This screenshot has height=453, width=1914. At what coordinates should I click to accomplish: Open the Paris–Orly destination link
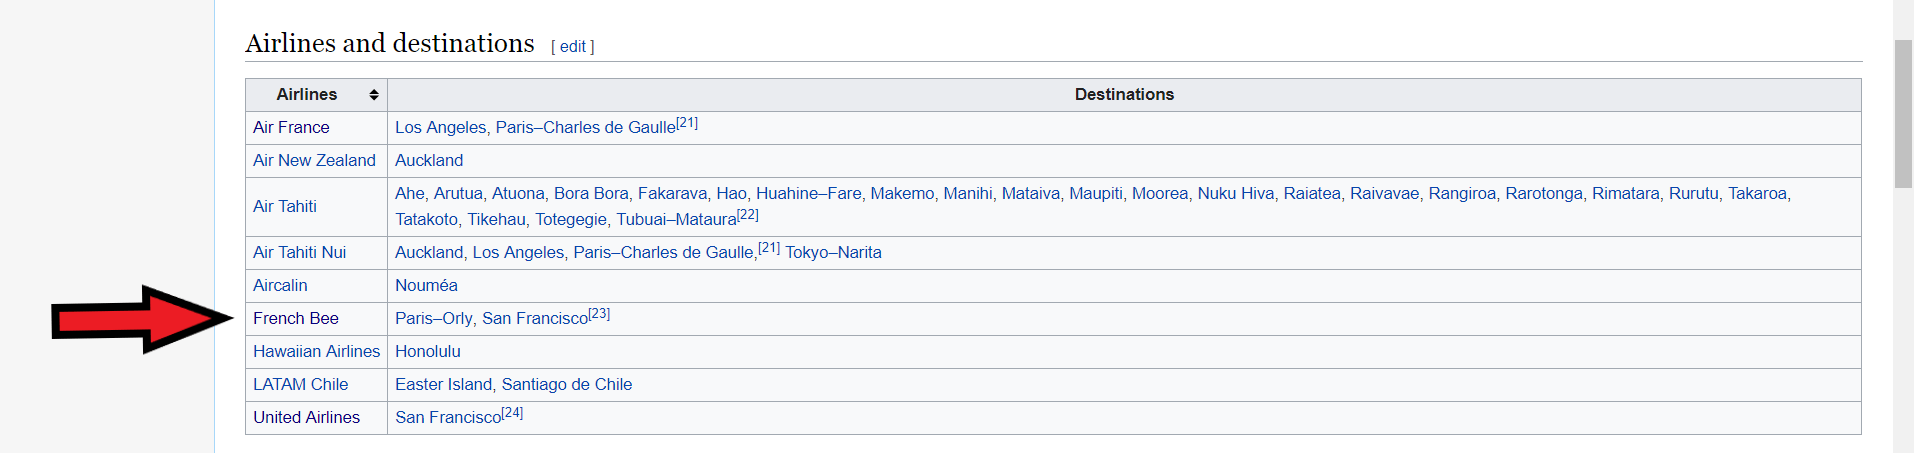433,318
